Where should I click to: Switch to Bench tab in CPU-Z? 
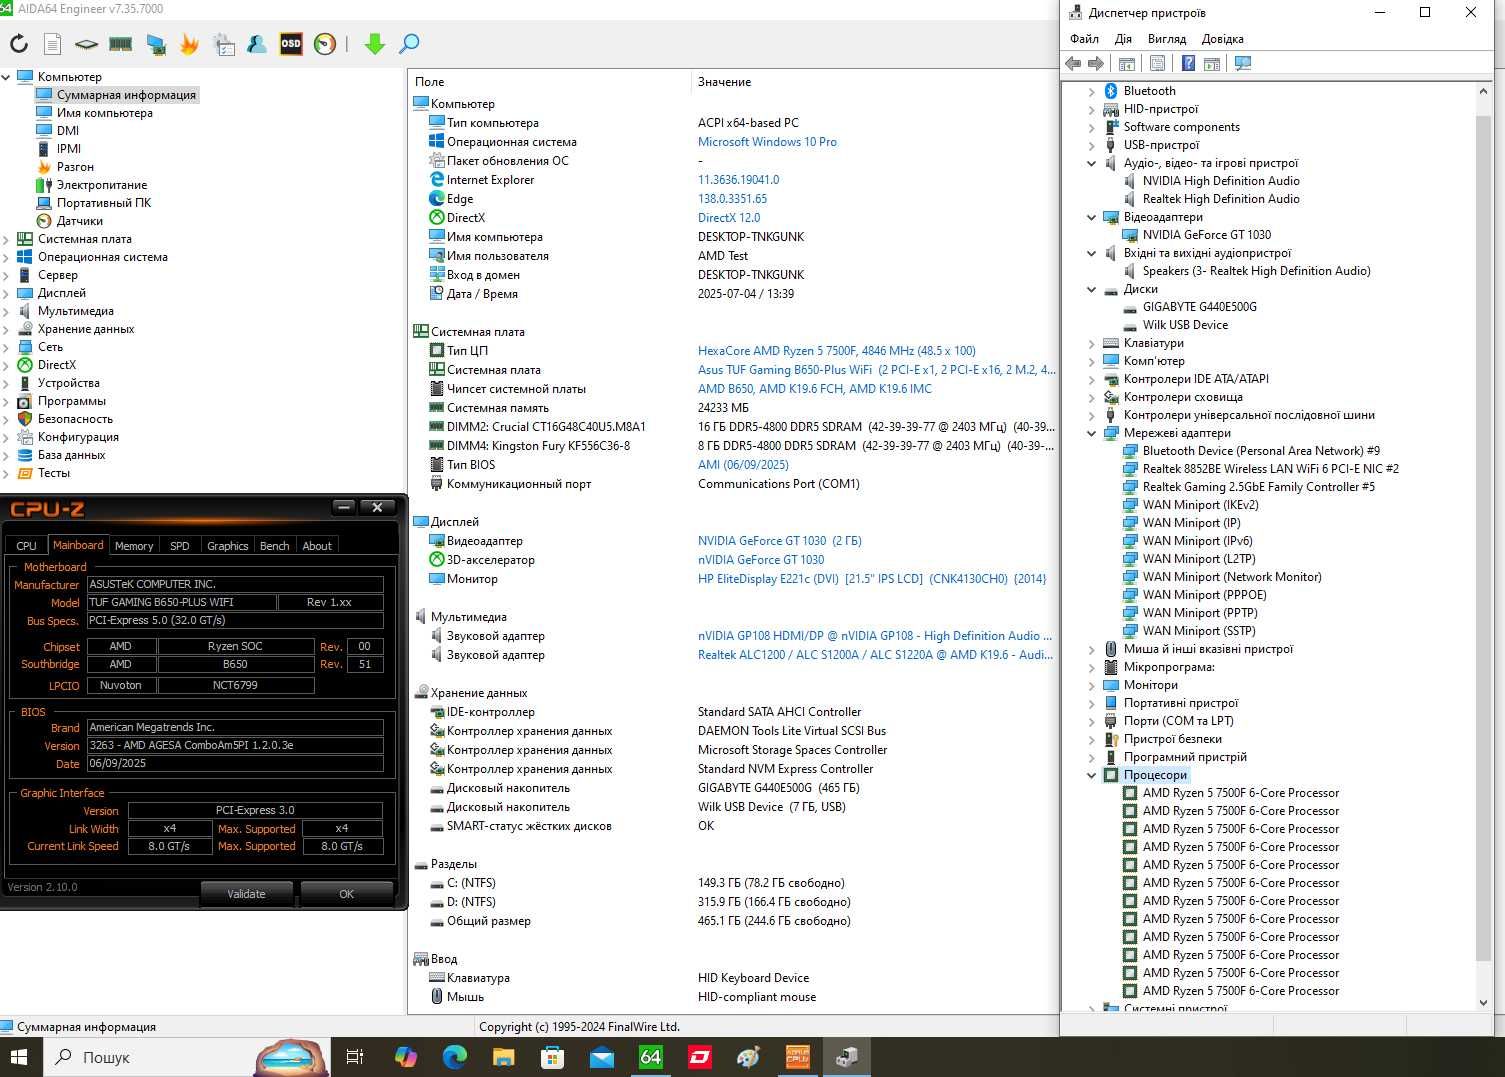(275, 546)
